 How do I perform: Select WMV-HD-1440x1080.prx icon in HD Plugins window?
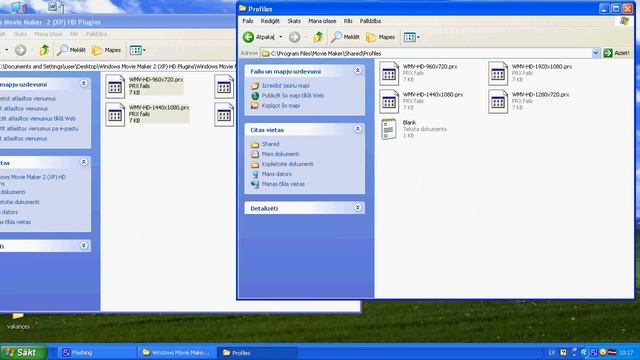(x=115, y=115)
